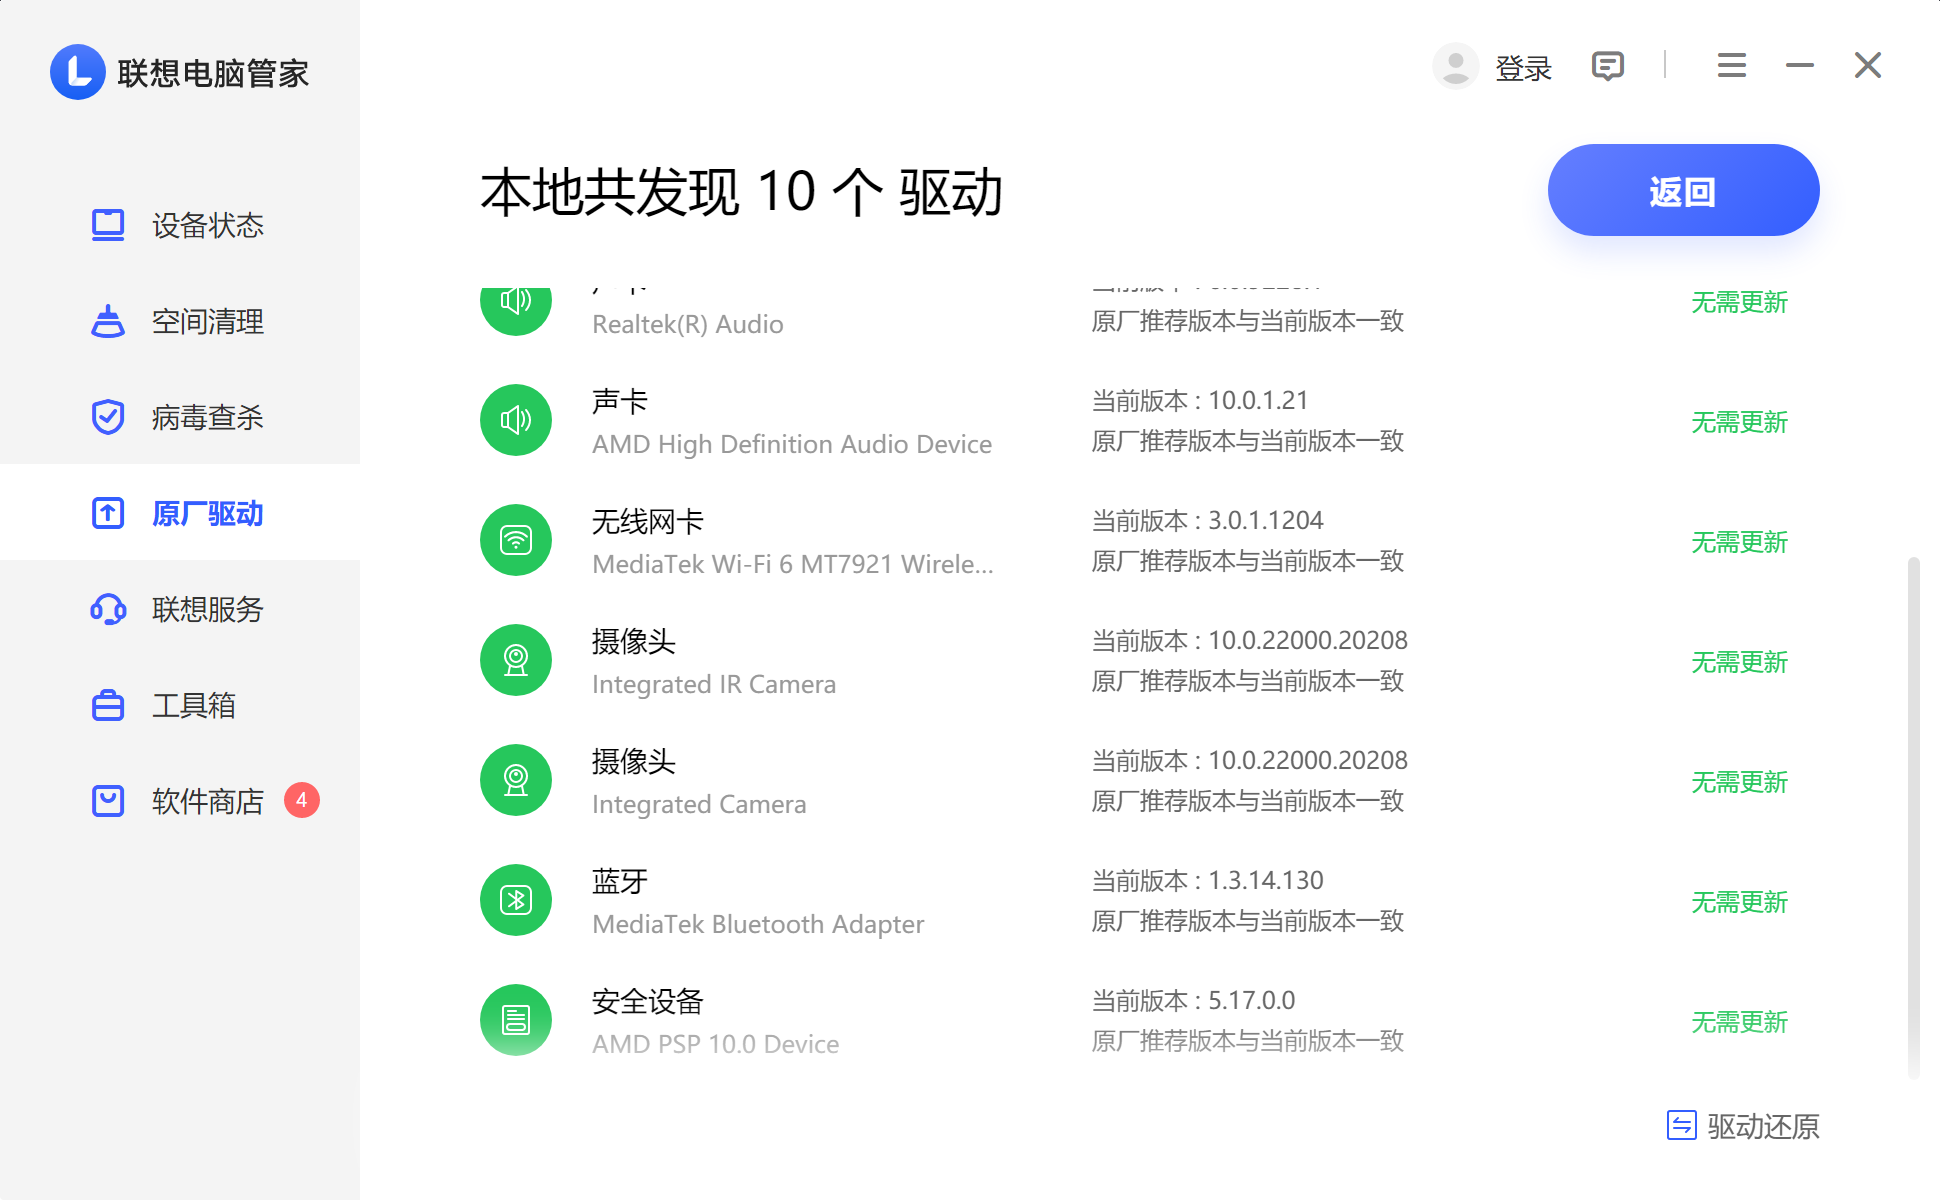Viewport: 1940px width, 1200px height.
Task: Click 无需更新 for 蓝牙 row
Action: (x=1739, y=902)
